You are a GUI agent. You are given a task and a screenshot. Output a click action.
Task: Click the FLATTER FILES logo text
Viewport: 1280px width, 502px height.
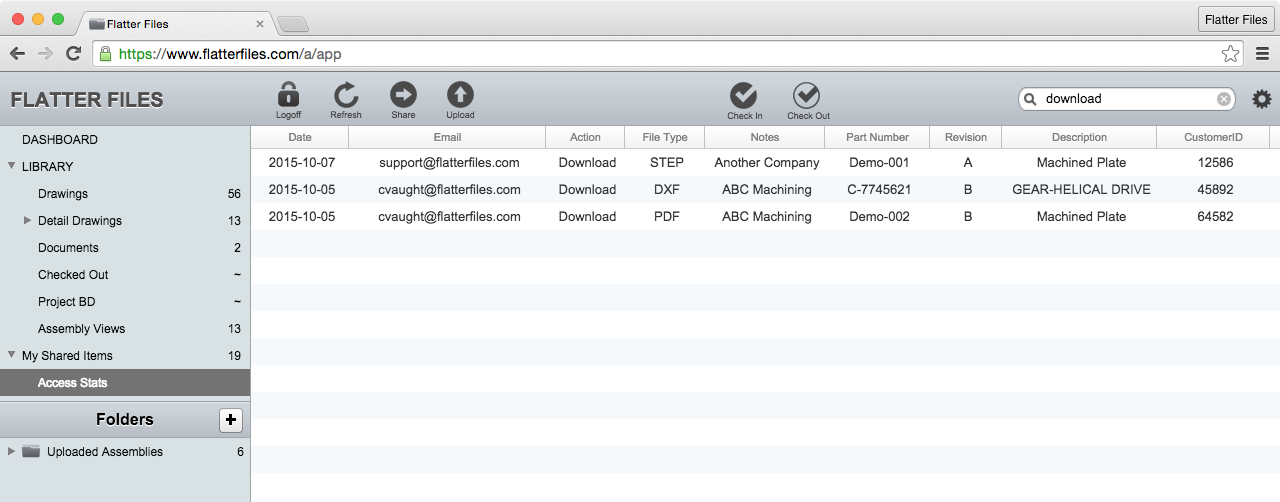[87, 100]
